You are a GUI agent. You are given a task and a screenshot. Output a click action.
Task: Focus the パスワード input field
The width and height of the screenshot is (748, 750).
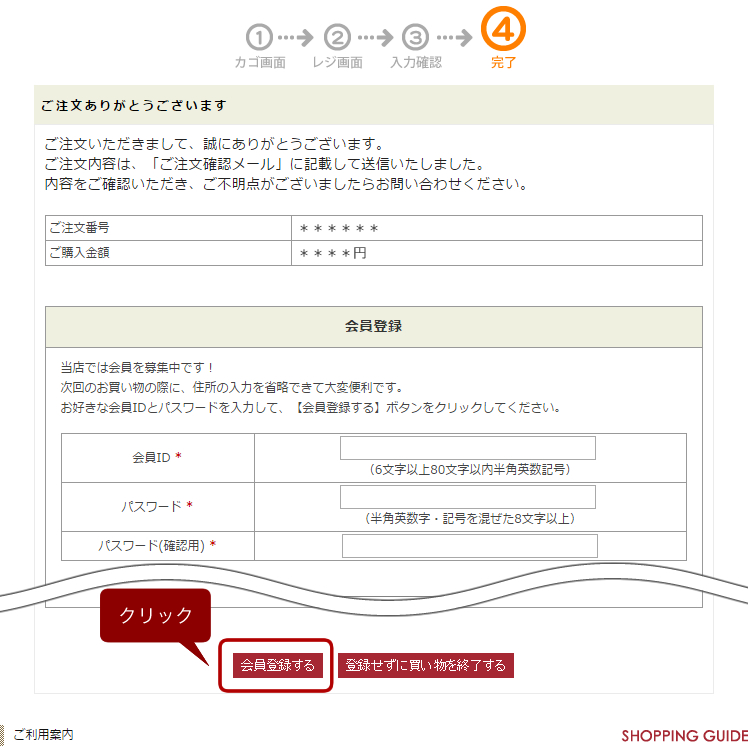468,497
